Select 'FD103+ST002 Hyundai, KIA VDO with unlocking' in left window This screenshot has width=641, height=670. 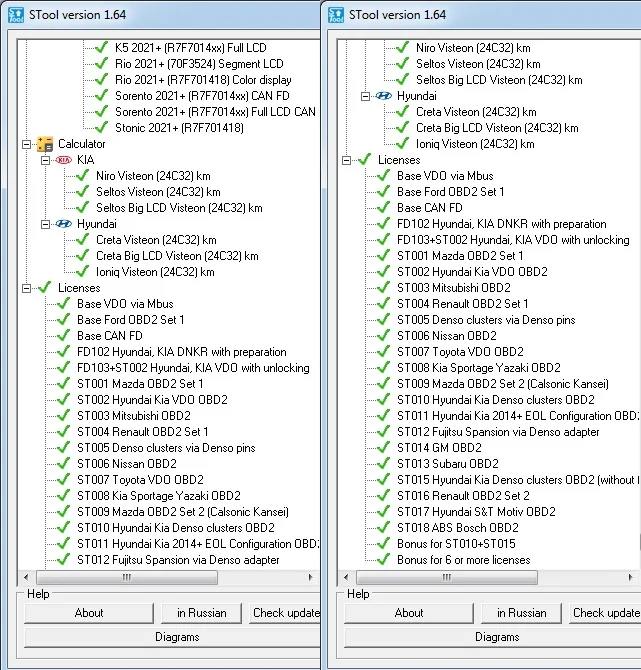pos(193,367)
